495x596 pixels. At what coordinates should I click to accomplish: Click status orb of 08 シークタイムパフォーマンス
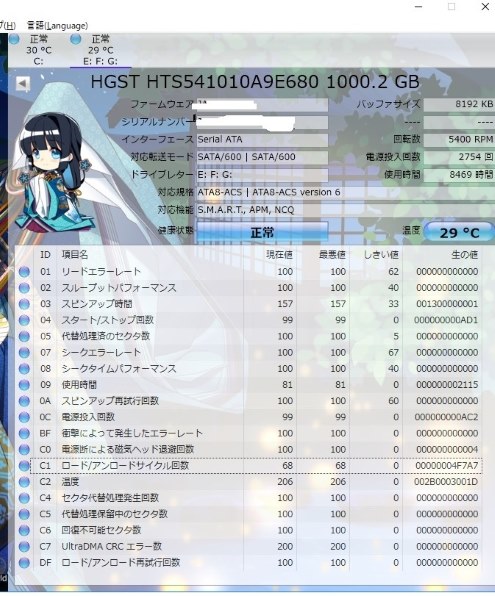24,369
